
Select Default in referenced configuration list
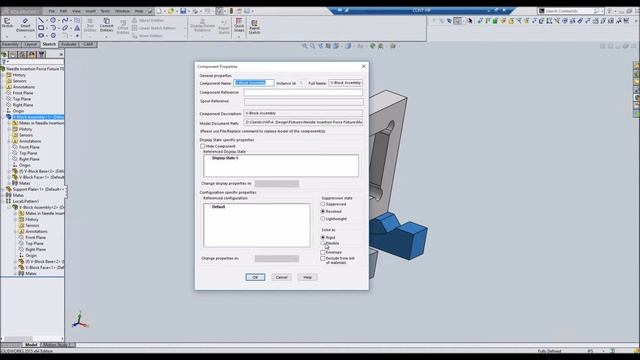click(x=218, y=207)
